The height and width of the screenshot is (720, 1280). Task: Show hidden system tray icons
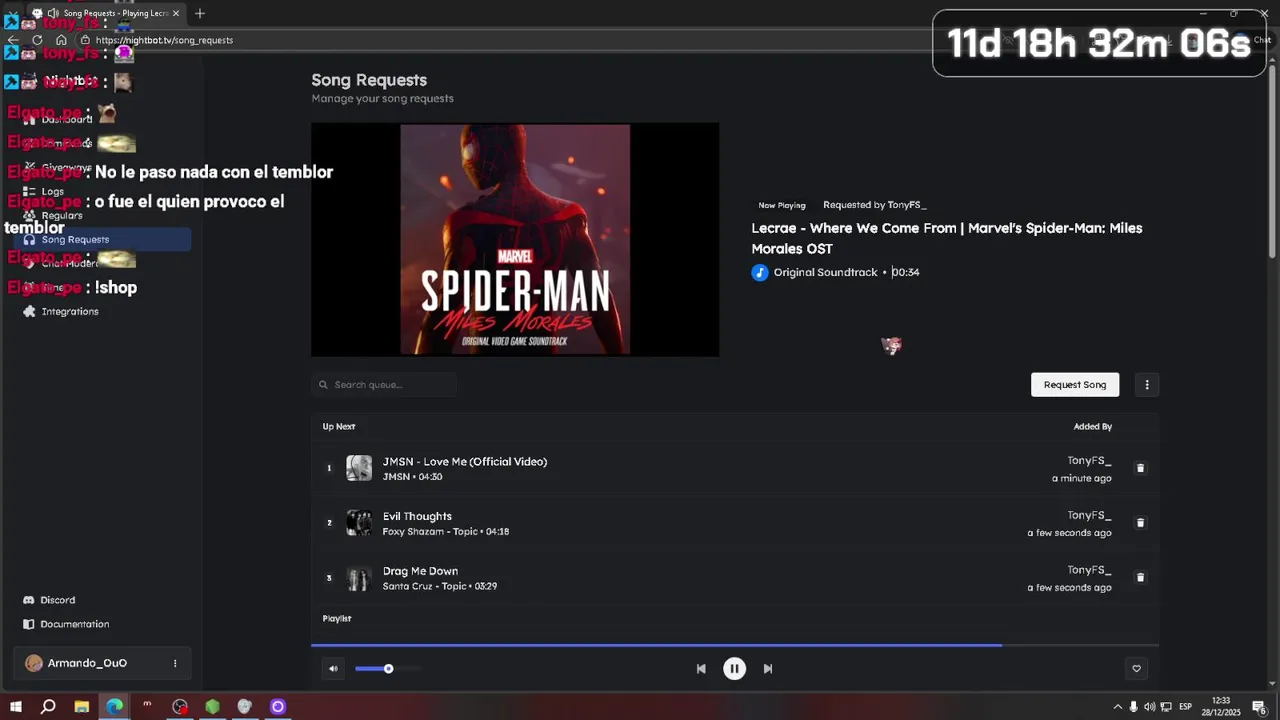pyautogui.click(x=1117, y=707)
